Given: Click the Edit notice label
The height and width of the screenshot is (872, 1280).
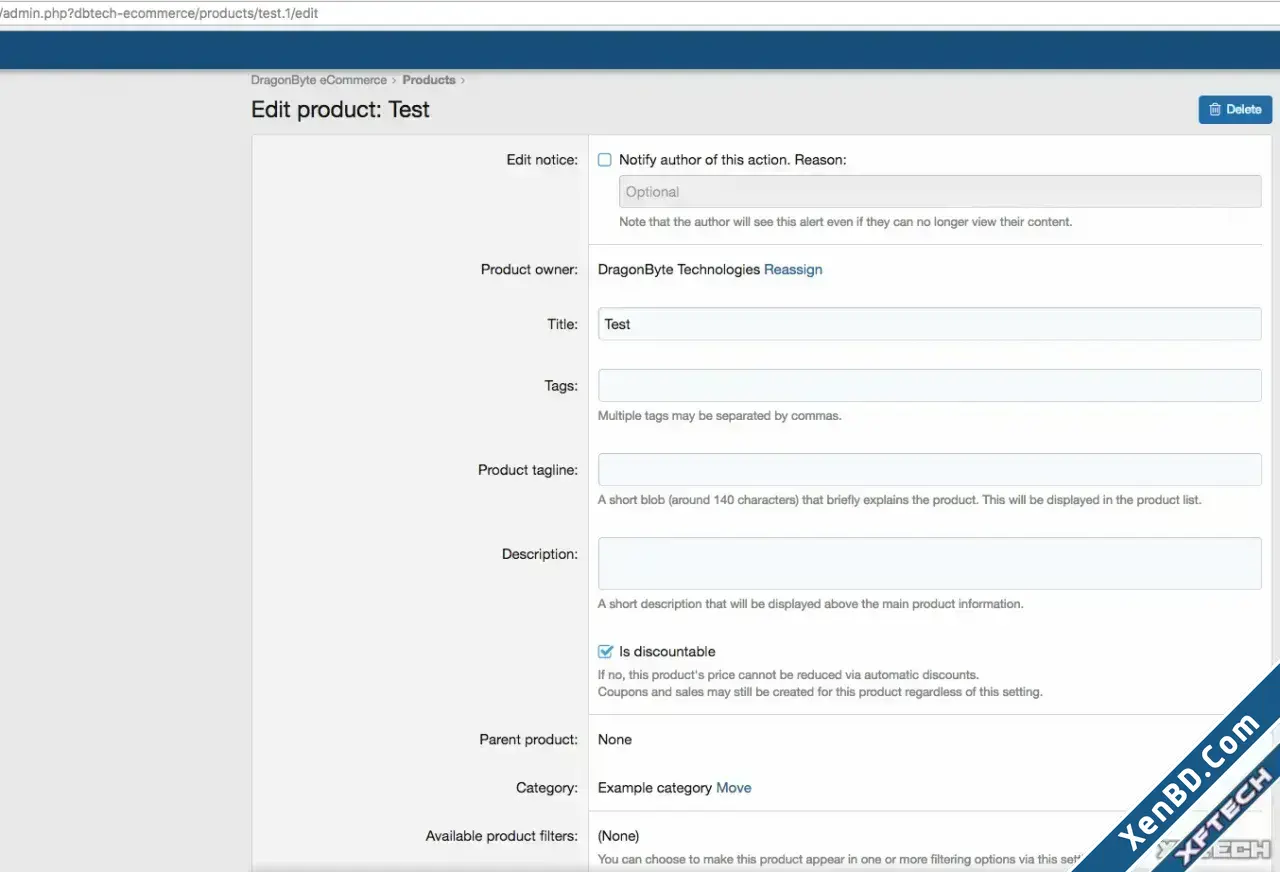Looking at the screenshot, I should click(542, 160).
